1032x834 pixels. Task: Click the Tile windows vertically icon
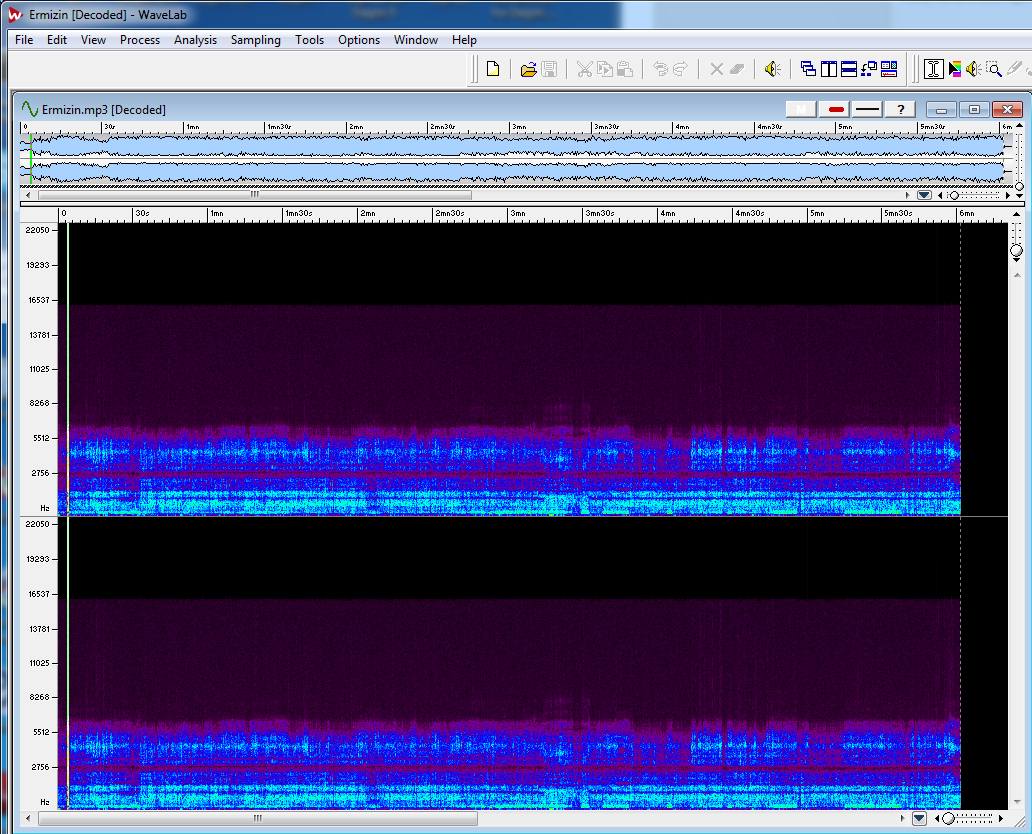point(828,69)
